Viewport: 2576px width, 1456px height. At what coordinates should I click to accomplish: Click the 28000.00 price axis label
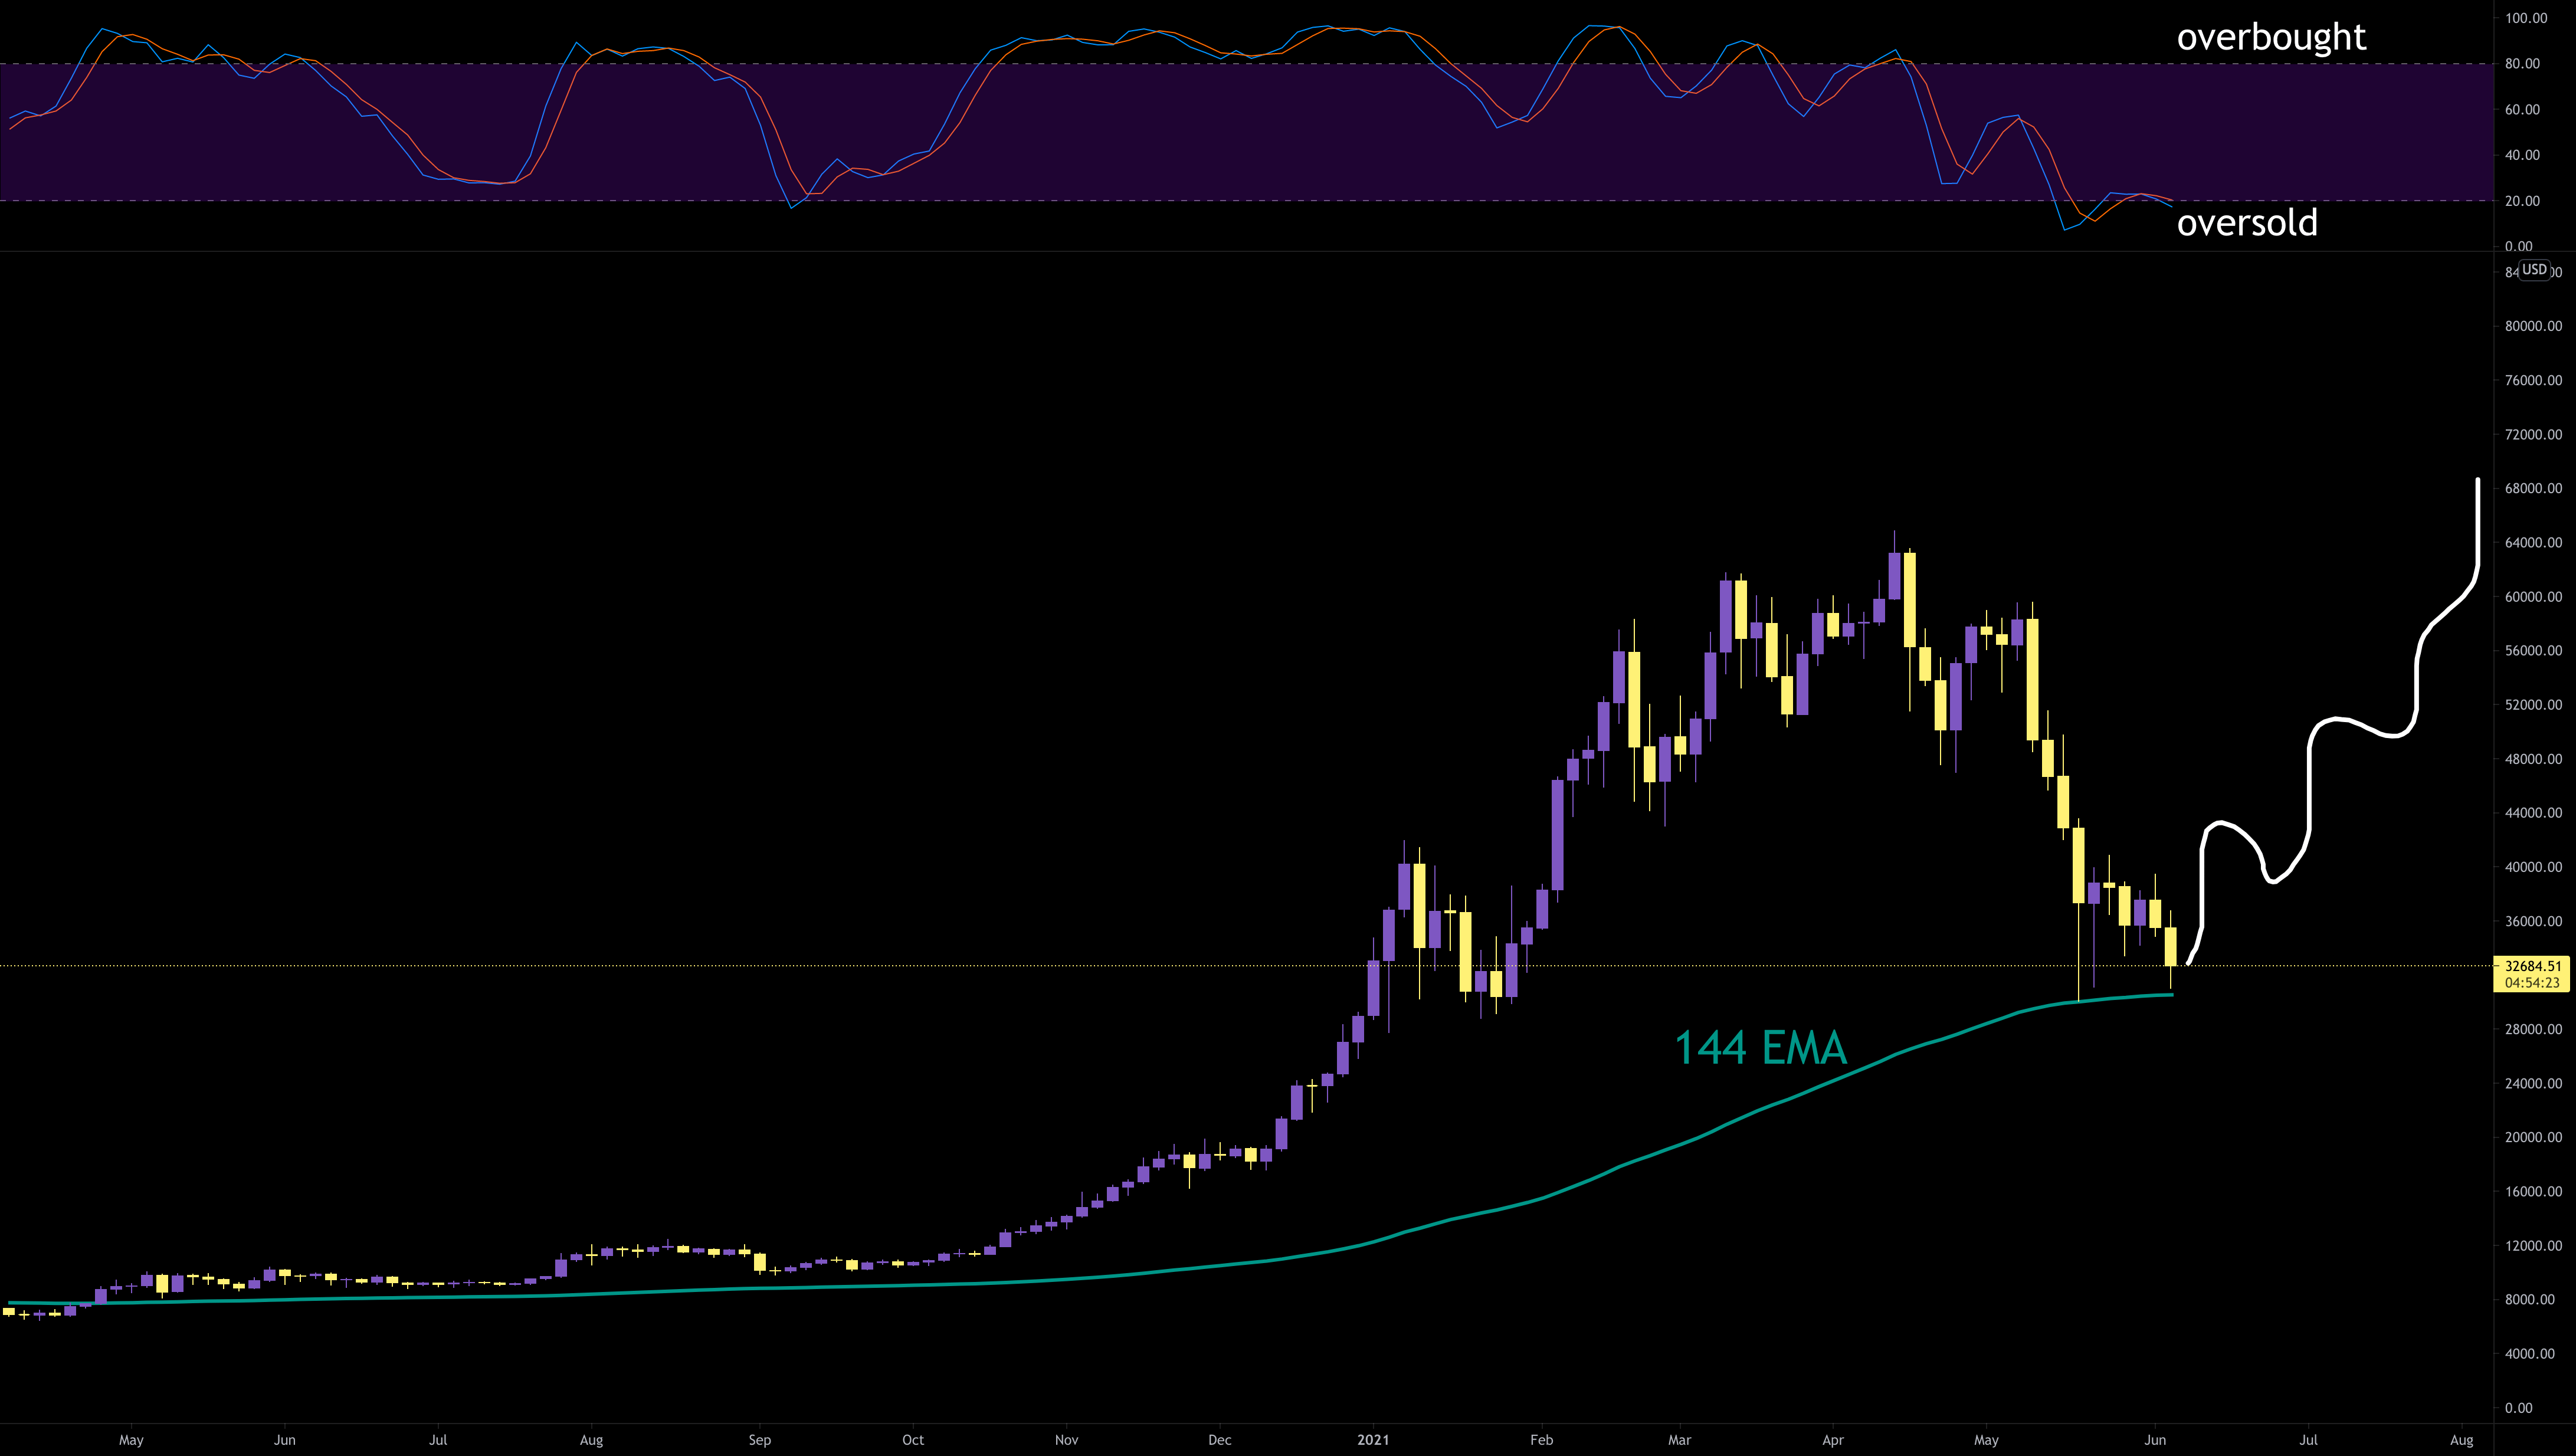tap(2533, 1028)
